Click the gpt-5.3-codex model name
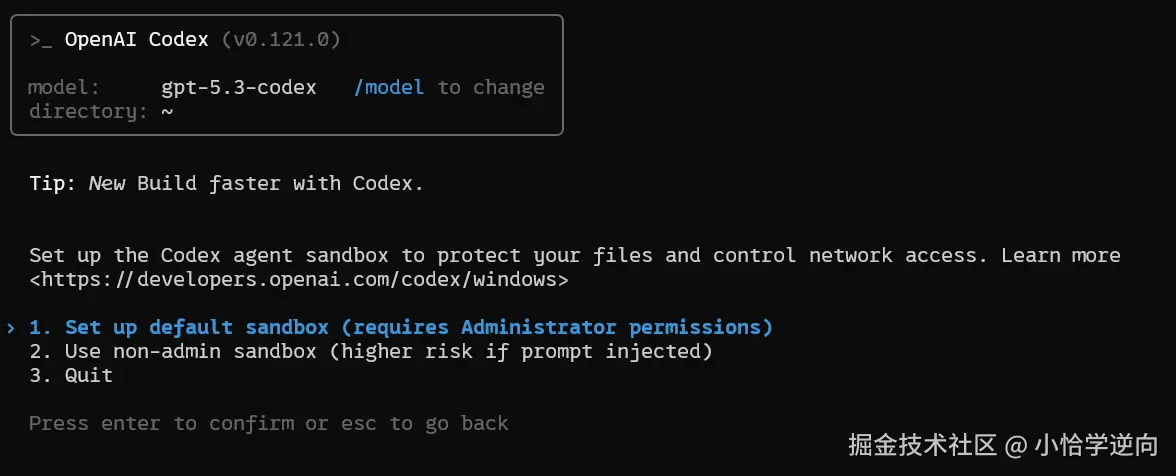This screenshot has height=476, width=1176. click(238, 87)
